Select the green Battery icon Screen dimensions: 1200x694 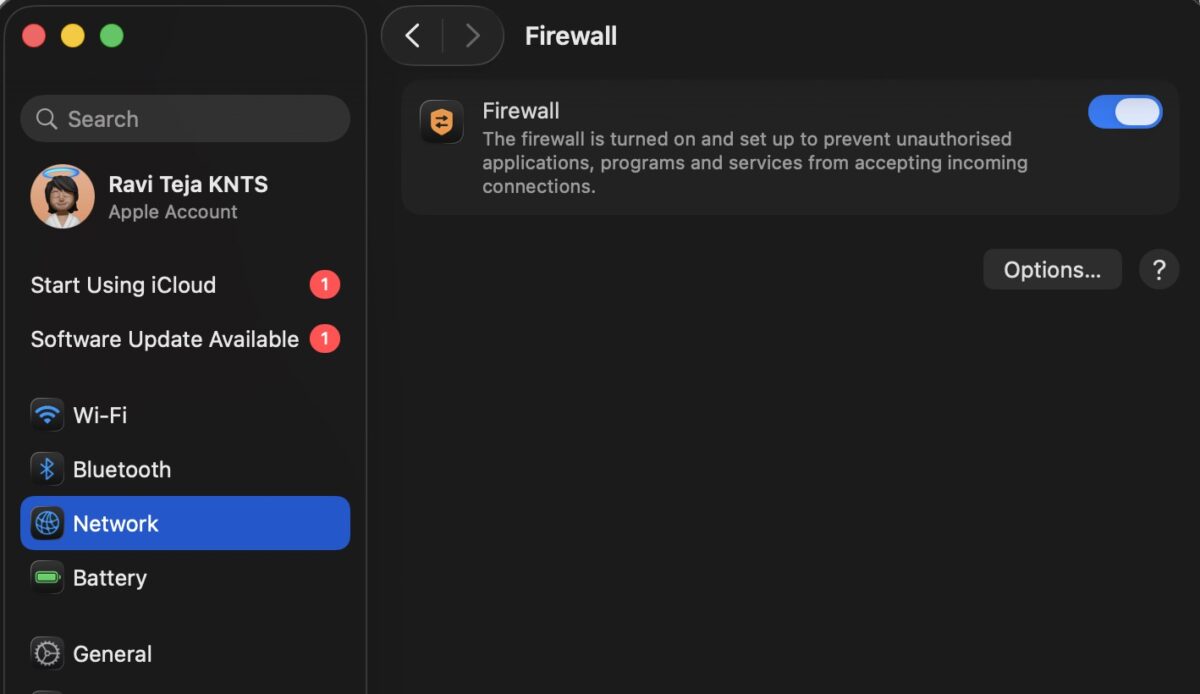47,577
